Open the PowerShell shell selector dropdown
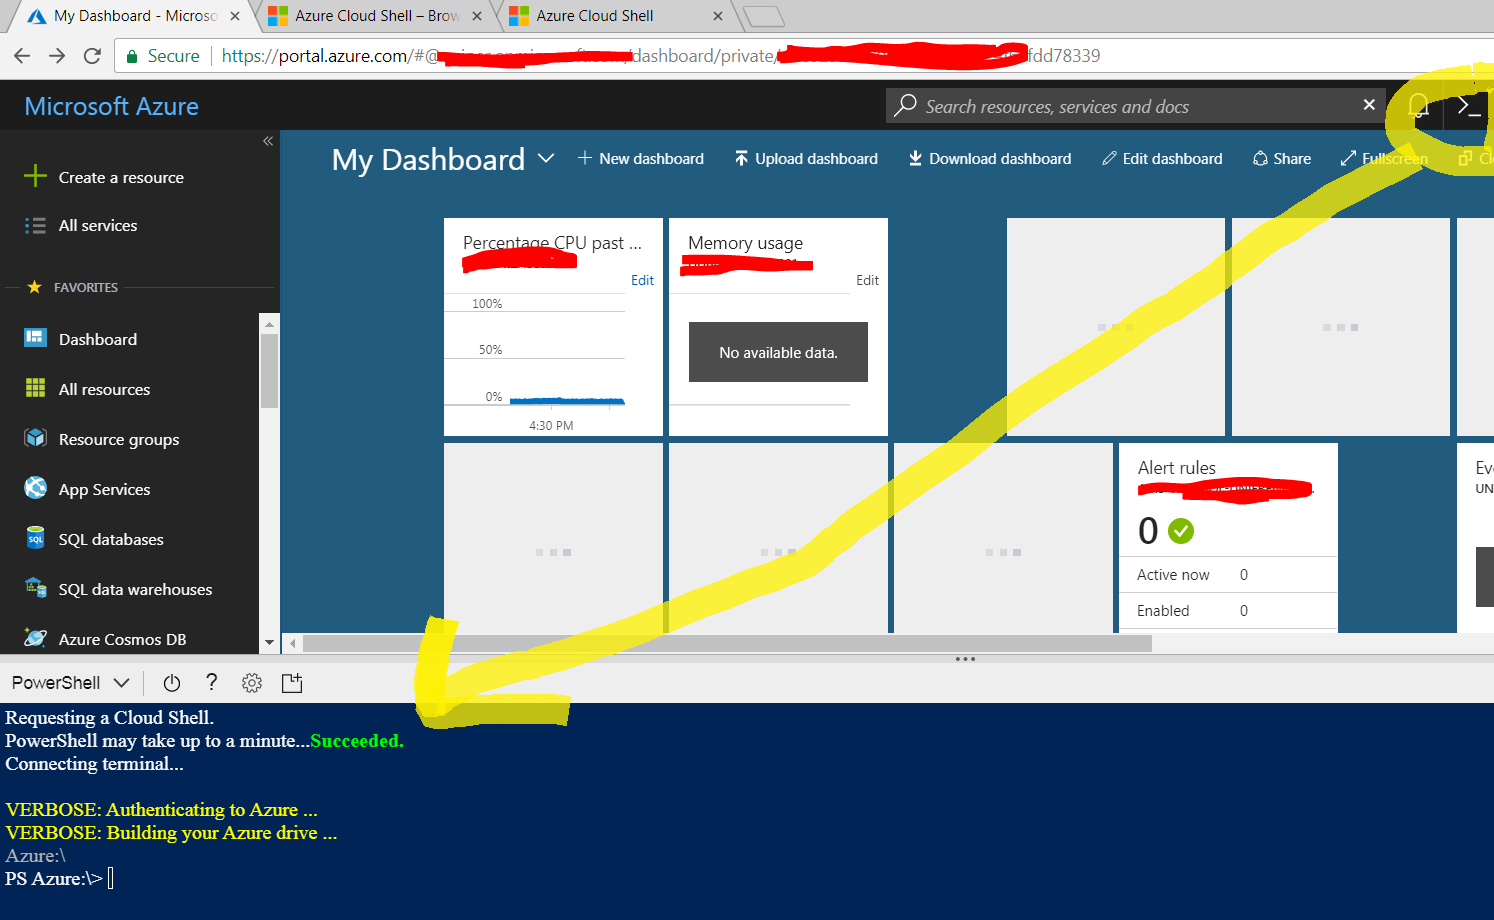 click(70, 682)
